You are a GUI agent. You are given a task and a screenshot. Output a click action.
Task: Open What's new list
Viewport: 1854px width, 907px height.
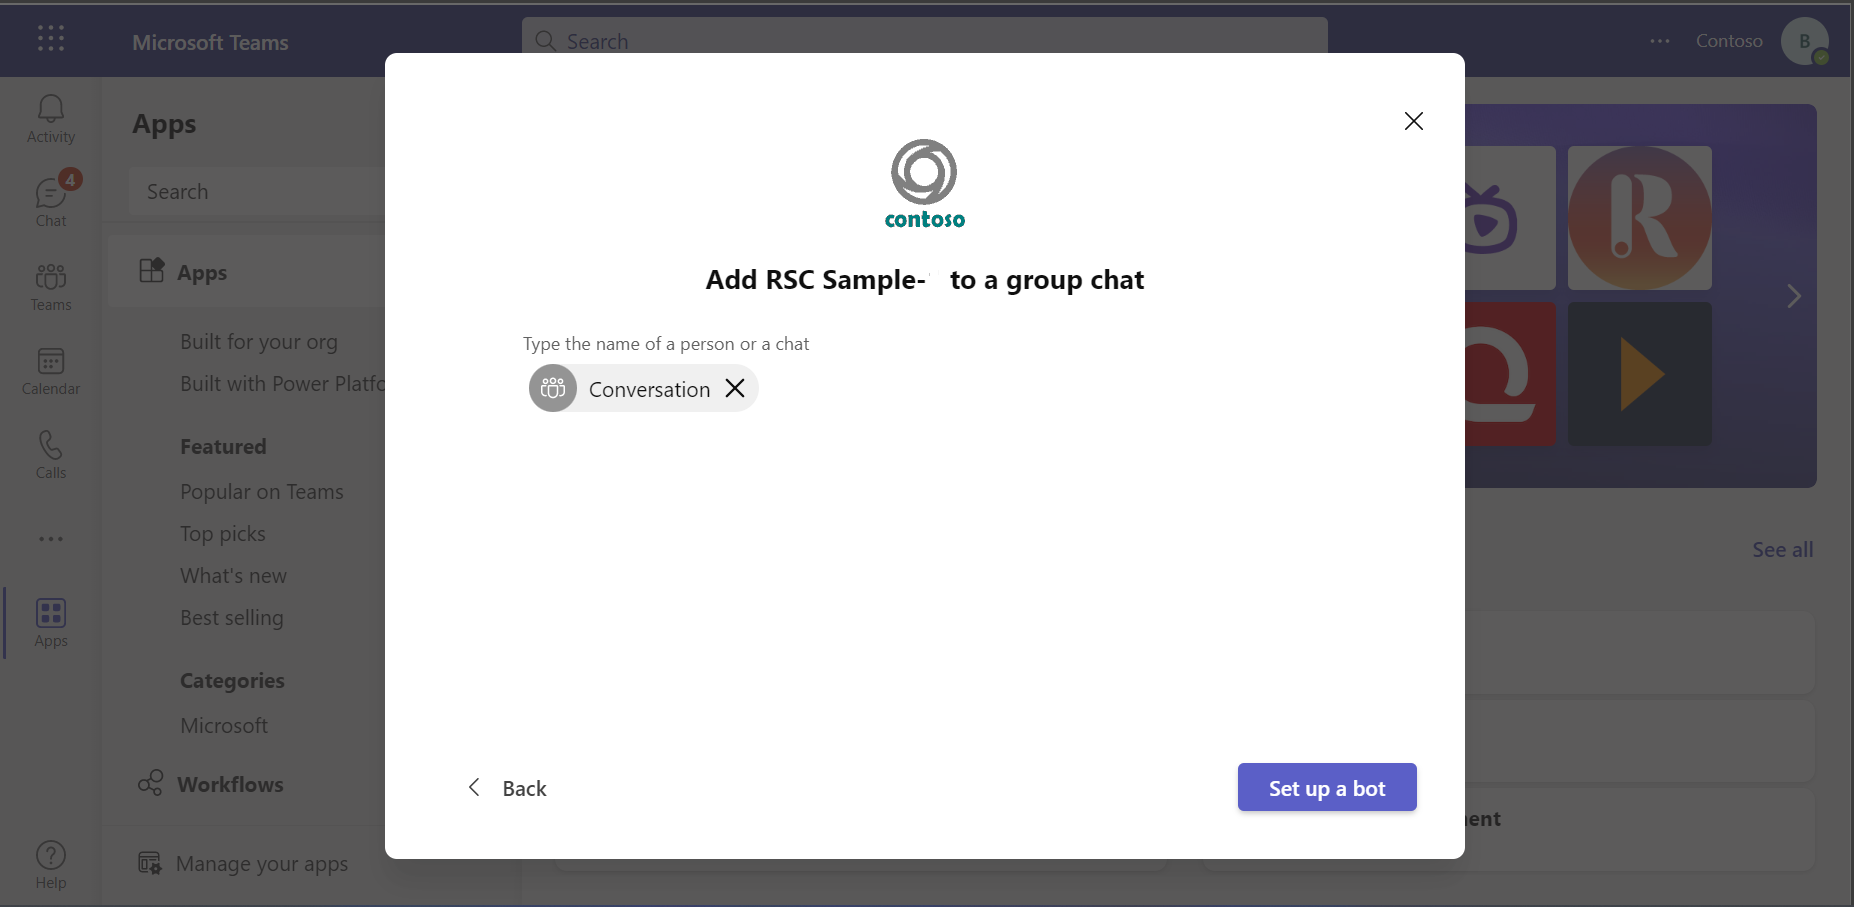coord(233,576)
